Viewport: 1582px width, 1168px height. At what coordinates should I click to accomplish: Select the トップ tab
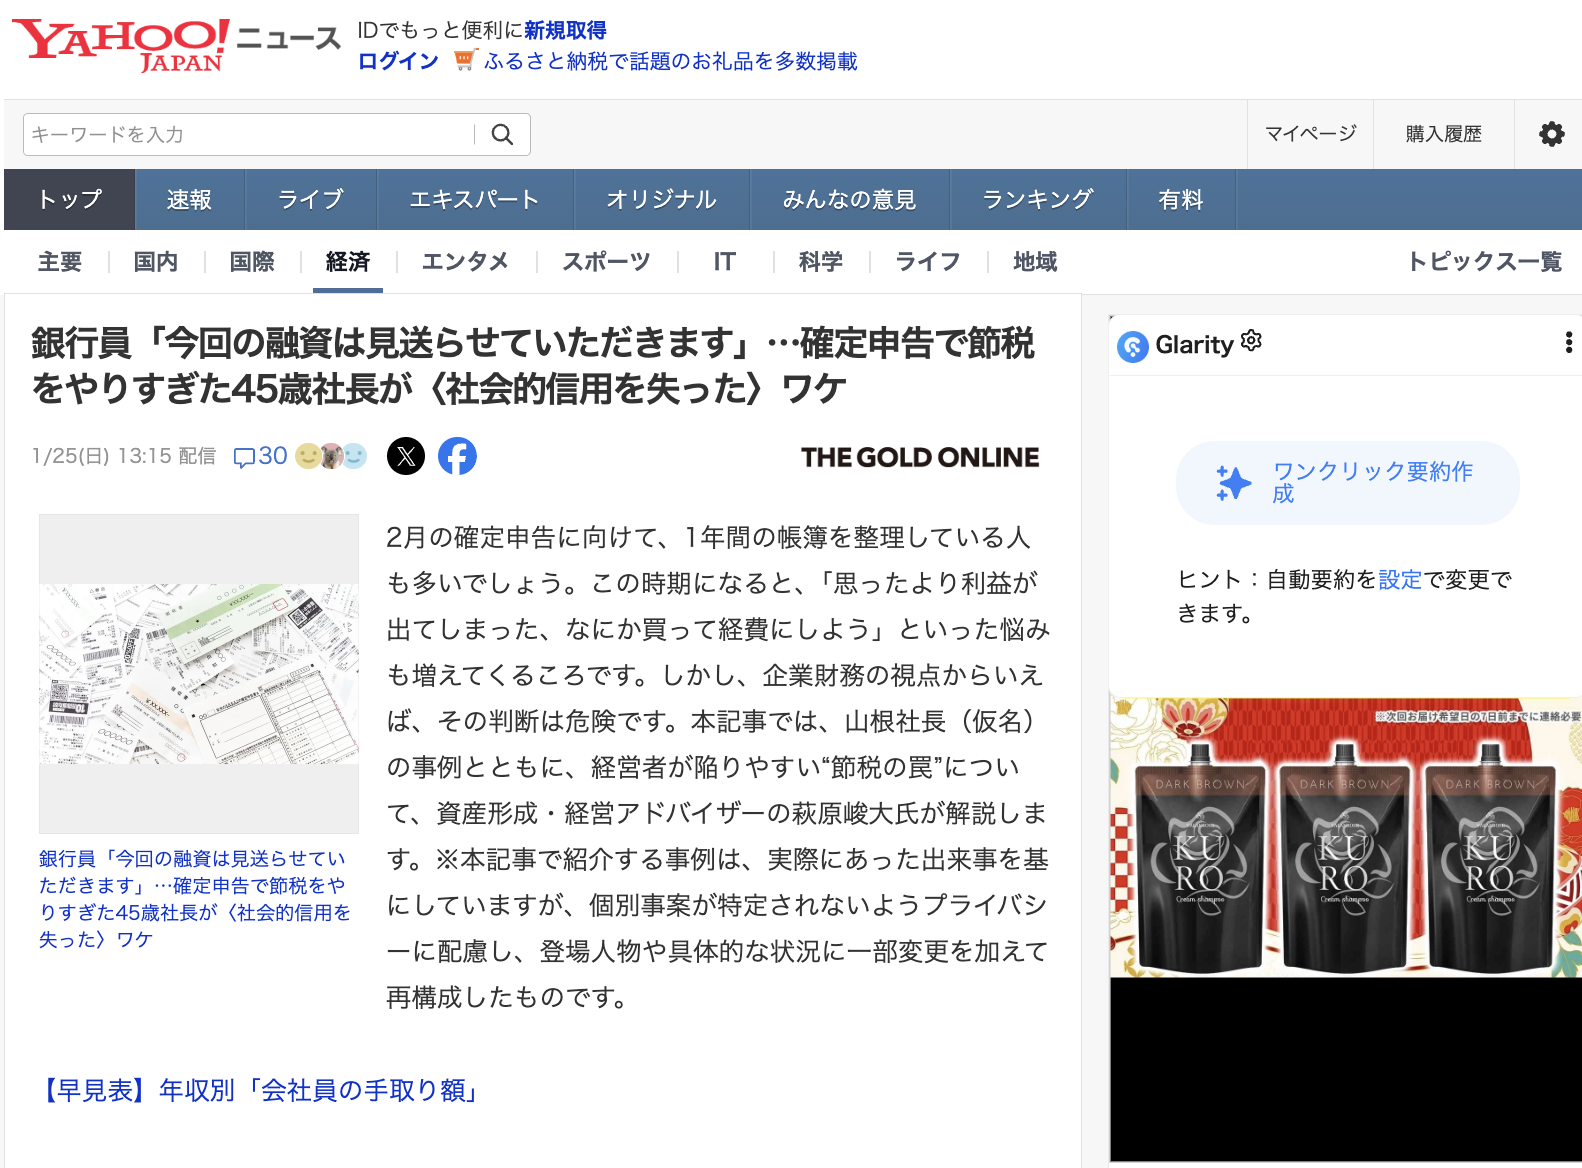coord(70,199)
